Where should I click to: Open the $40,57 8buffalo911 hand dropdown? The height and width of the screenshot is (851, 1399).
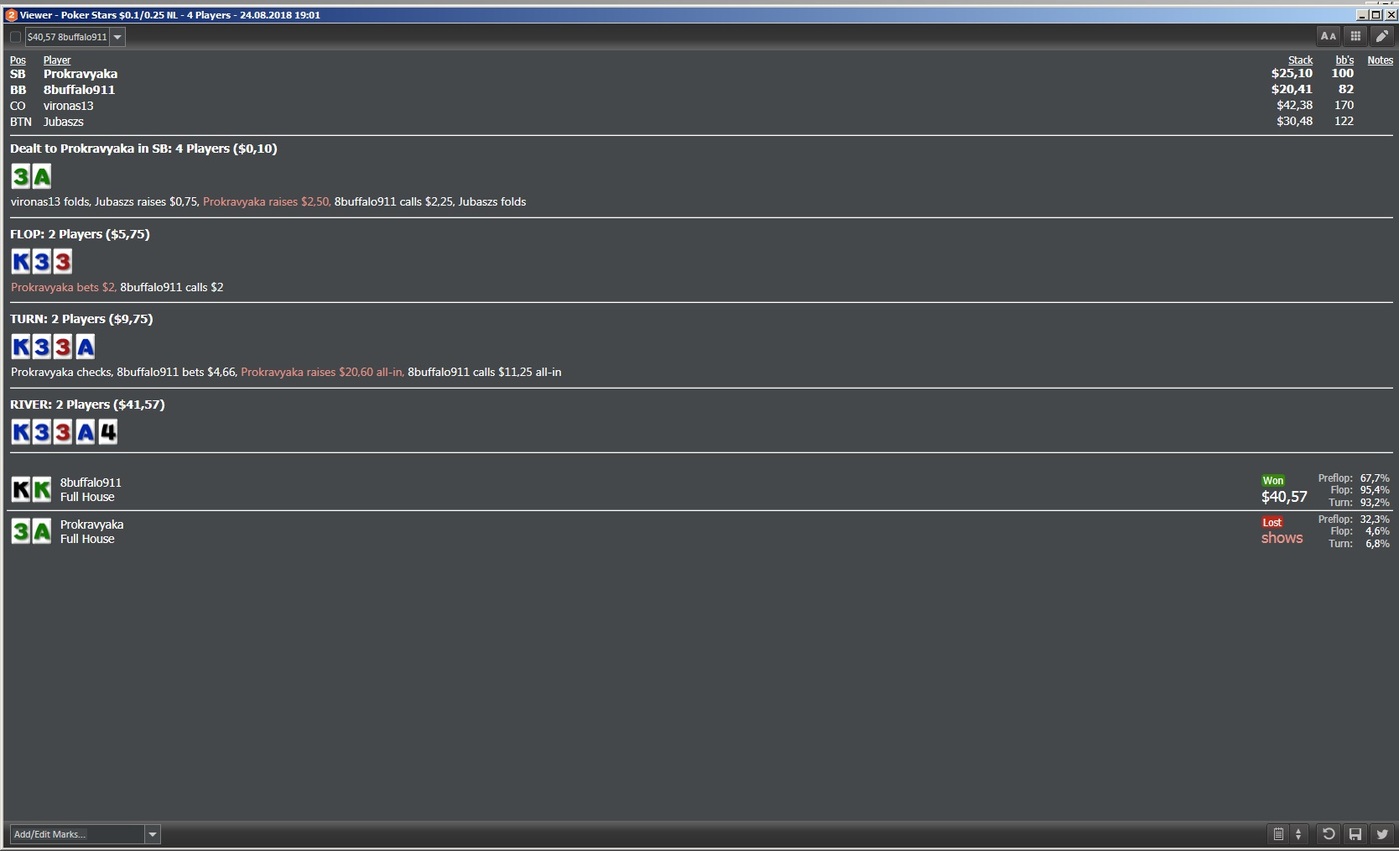click(x=117, y=37)
